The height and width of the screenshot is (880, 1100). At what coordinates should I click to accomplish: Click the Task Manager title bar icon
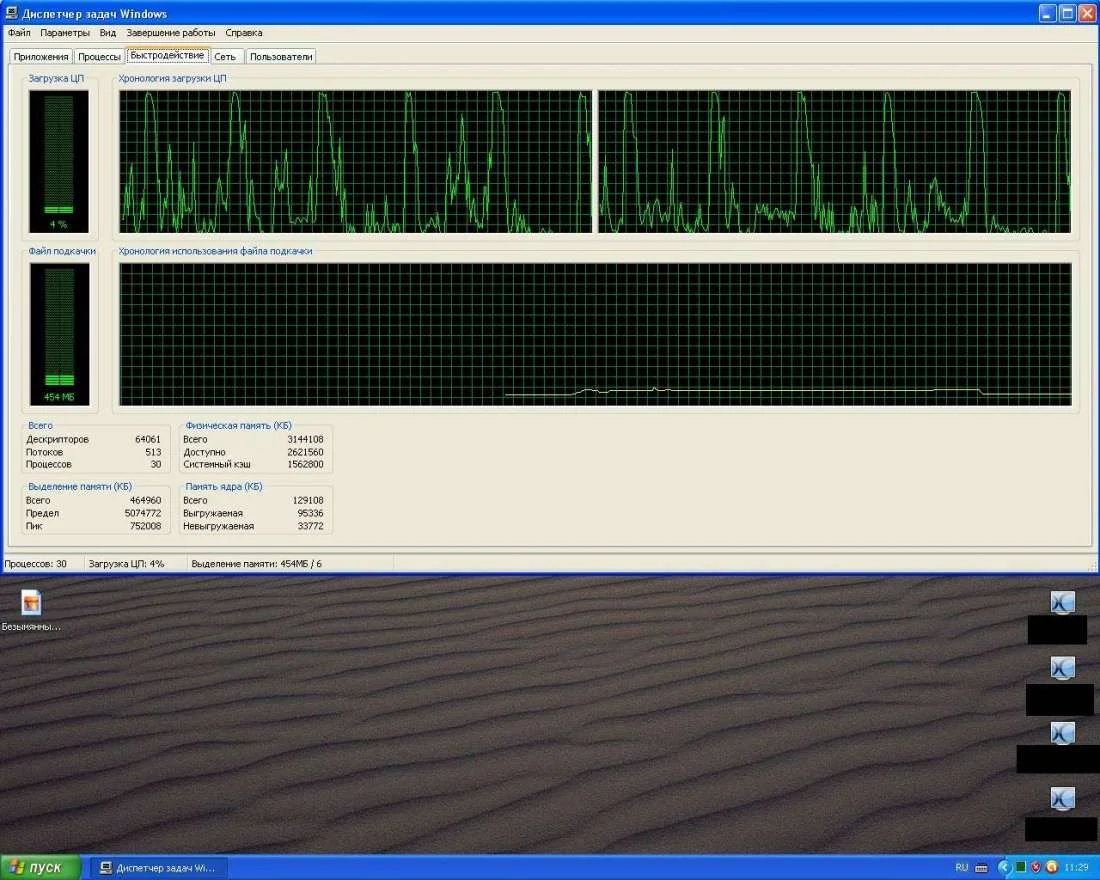point(12,14)
